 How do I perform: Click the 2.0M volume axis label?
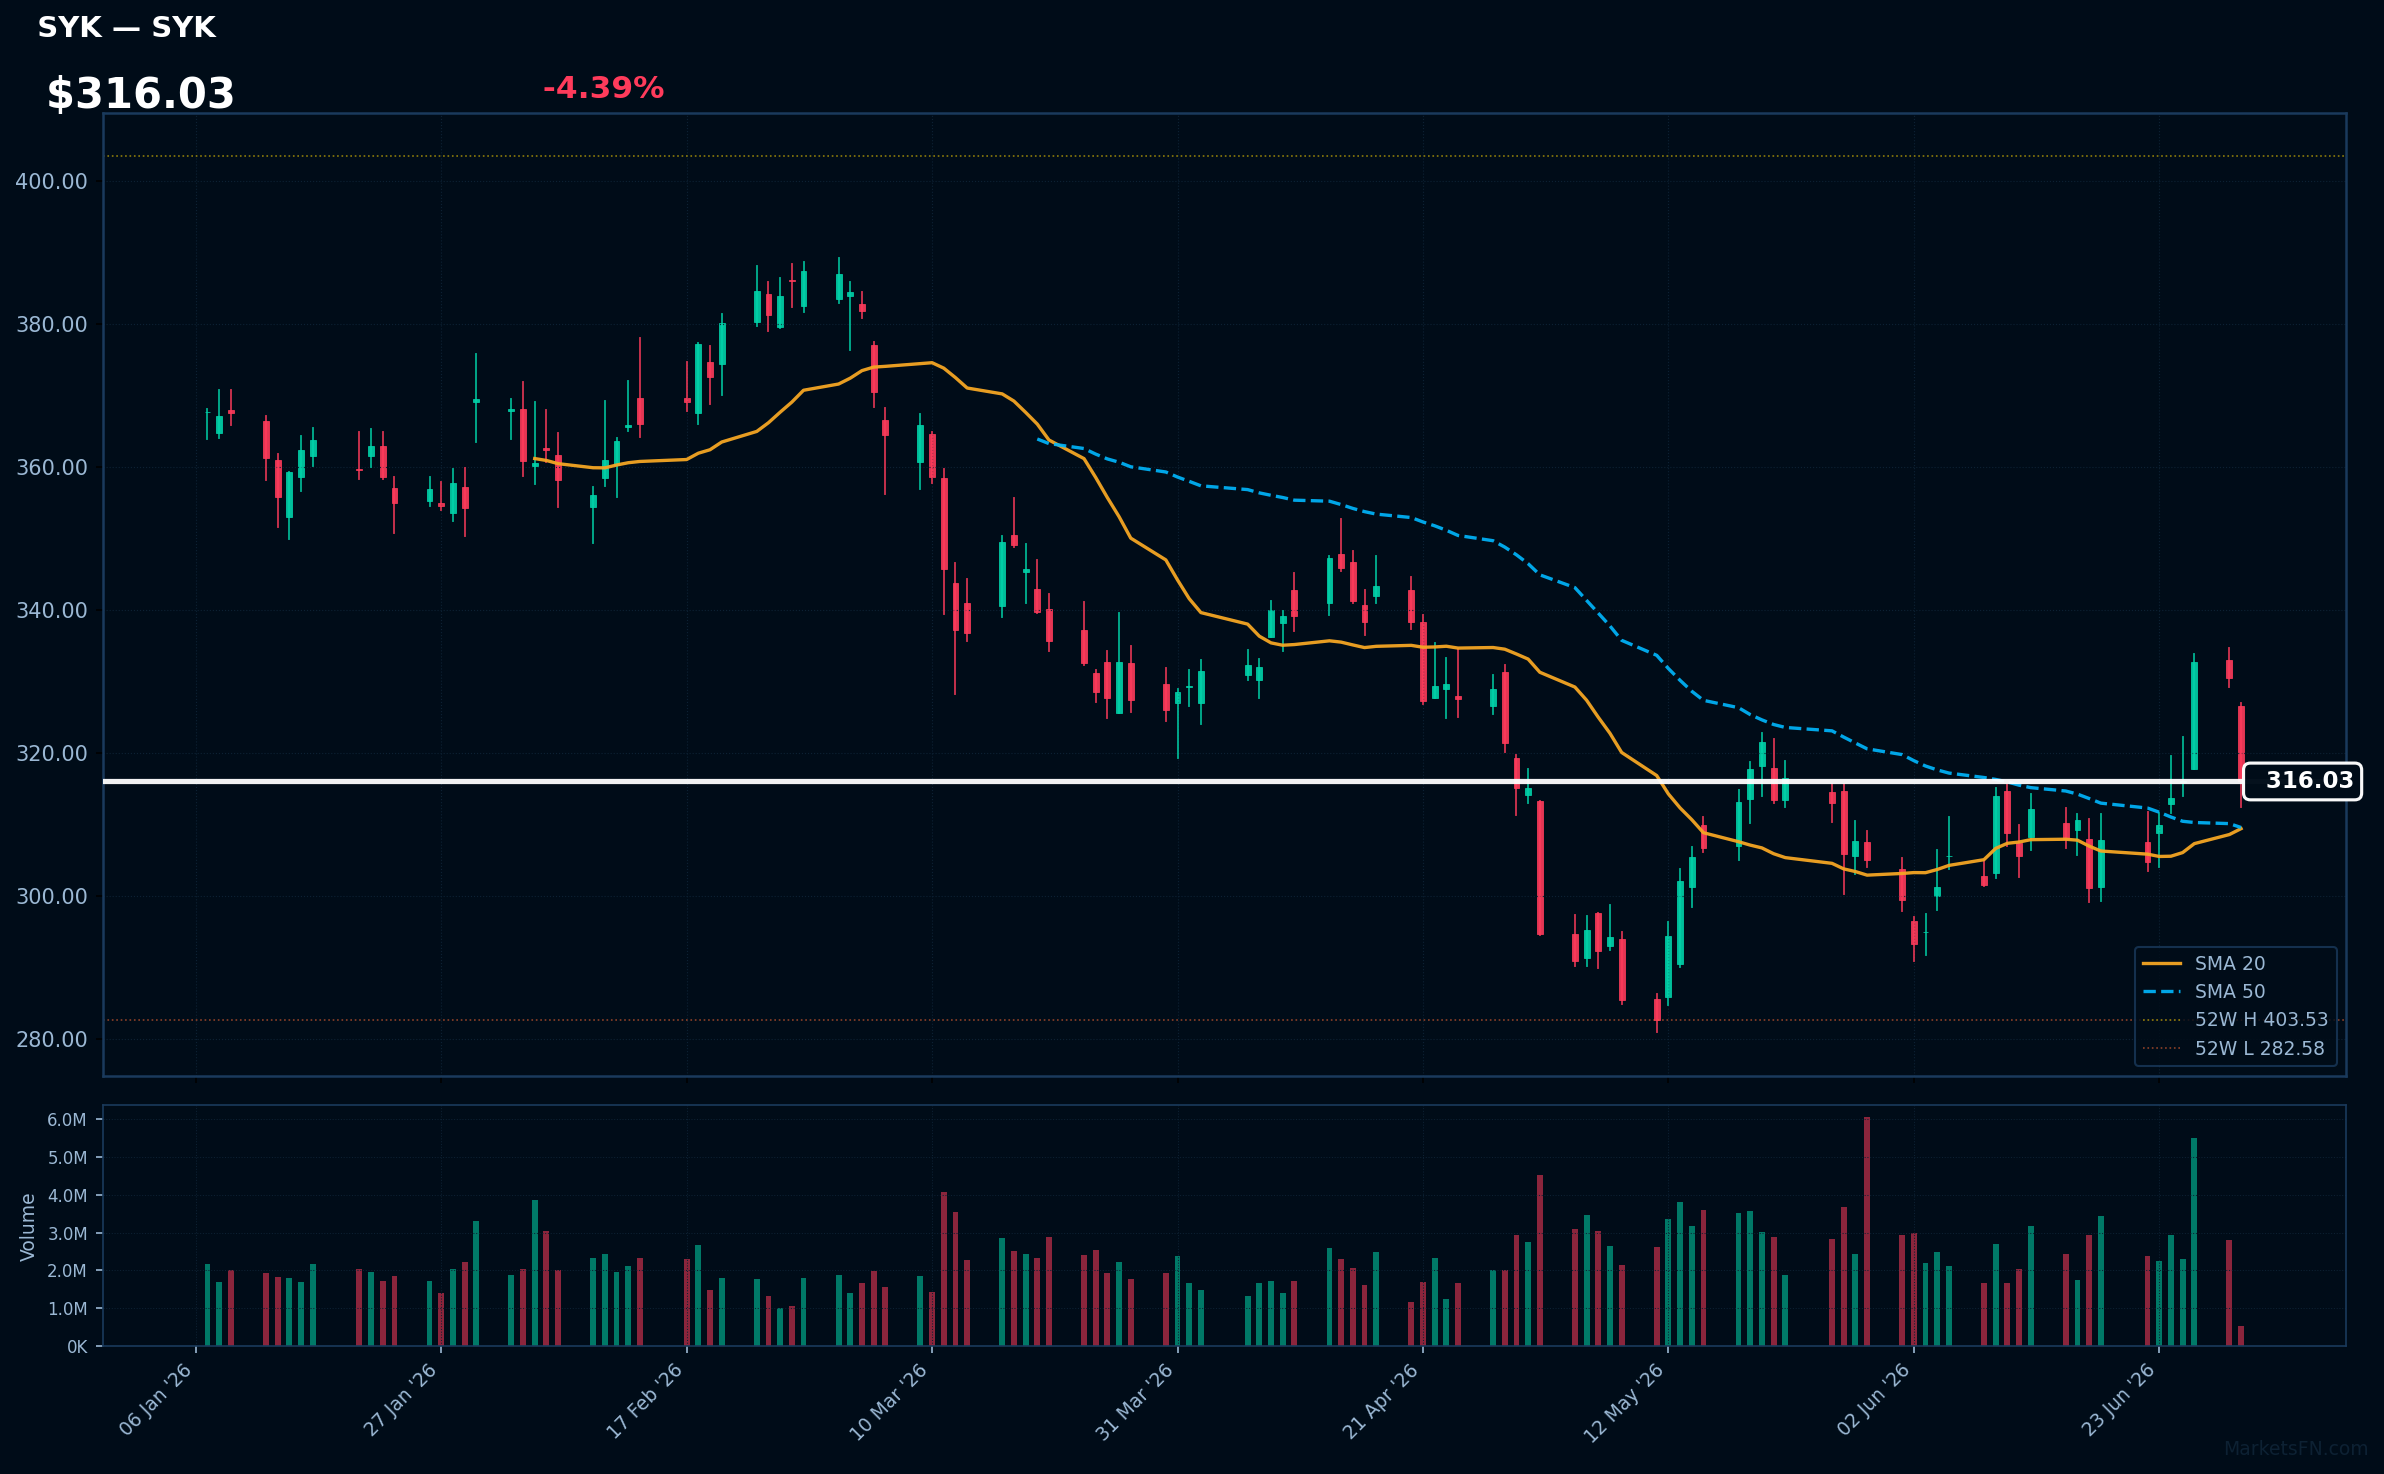click(x=67, y=1271)
